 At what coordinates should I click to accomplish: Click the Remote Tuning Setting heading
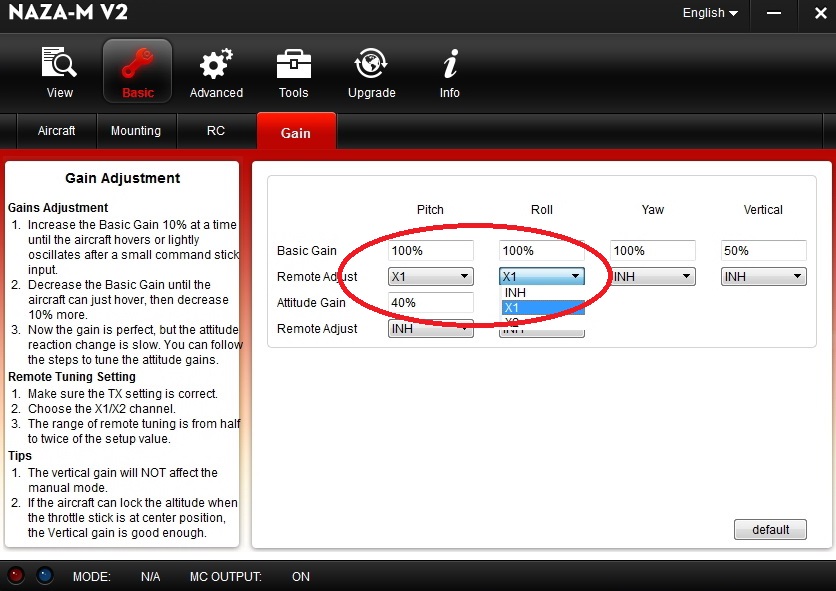72,377
